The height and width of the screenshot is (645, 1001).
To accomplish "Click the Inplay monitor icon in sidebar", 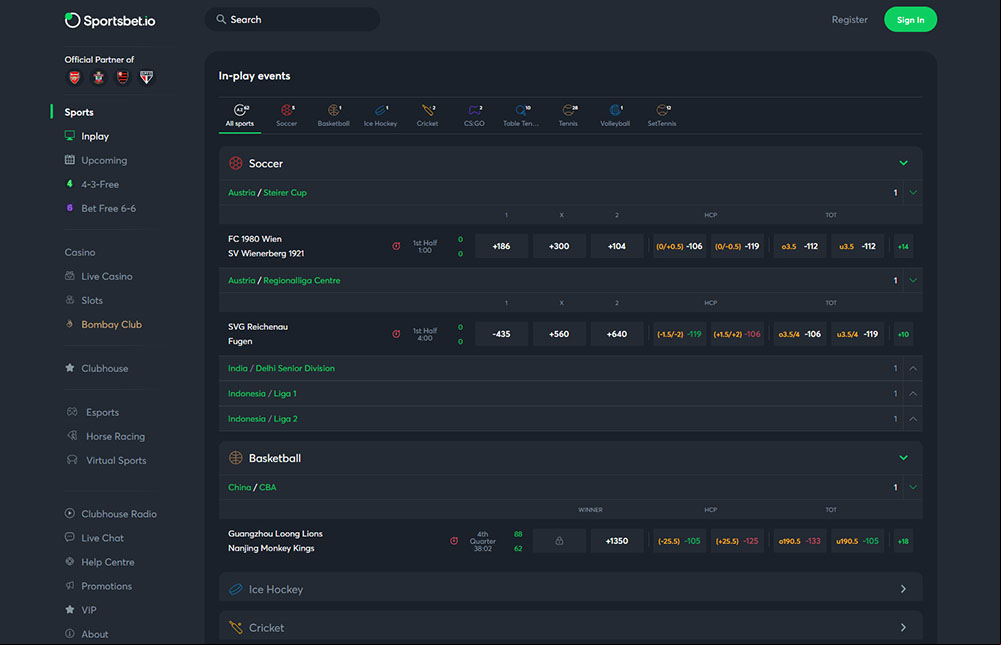I will (x=70, y=135).
